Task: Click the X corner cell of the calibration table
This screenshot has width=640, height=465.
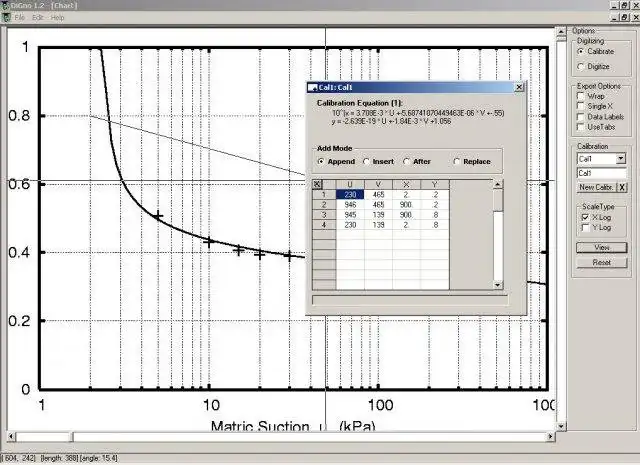Action: (x=317, y=184)
